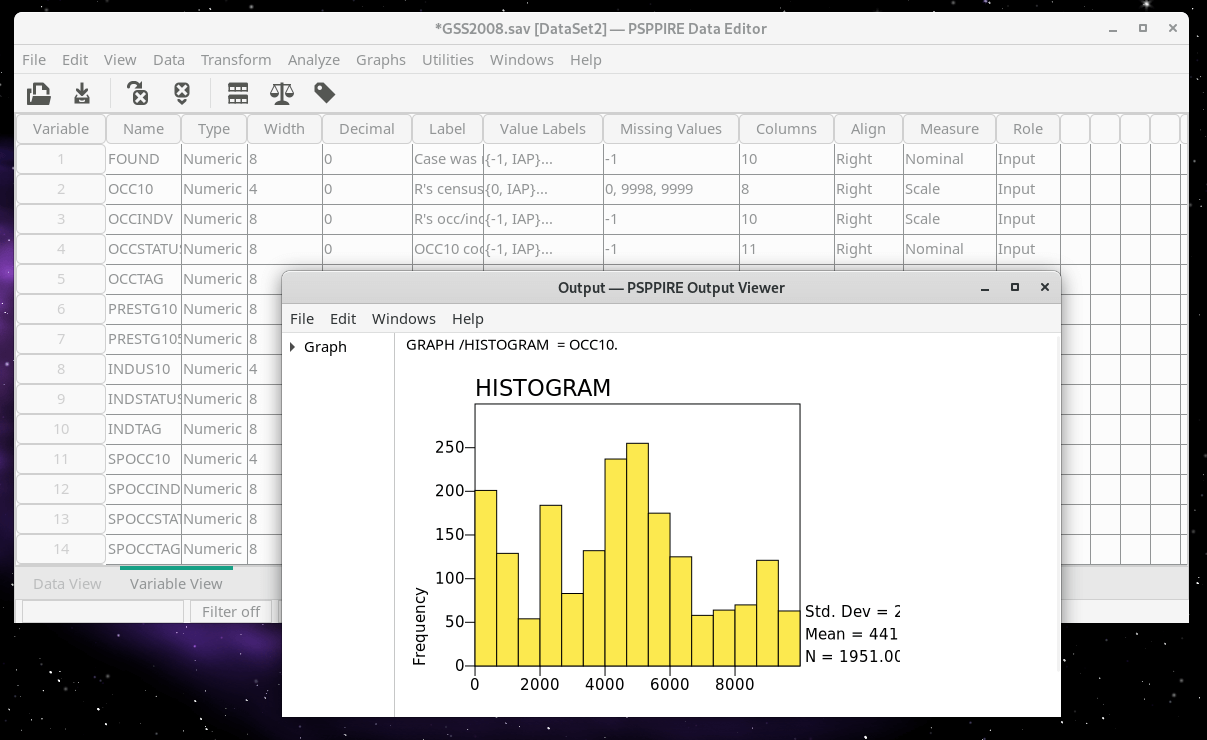Viewport: 1207px width, 740px height.
Task: Click the Open file folder icon
Action: coord(39,94)
